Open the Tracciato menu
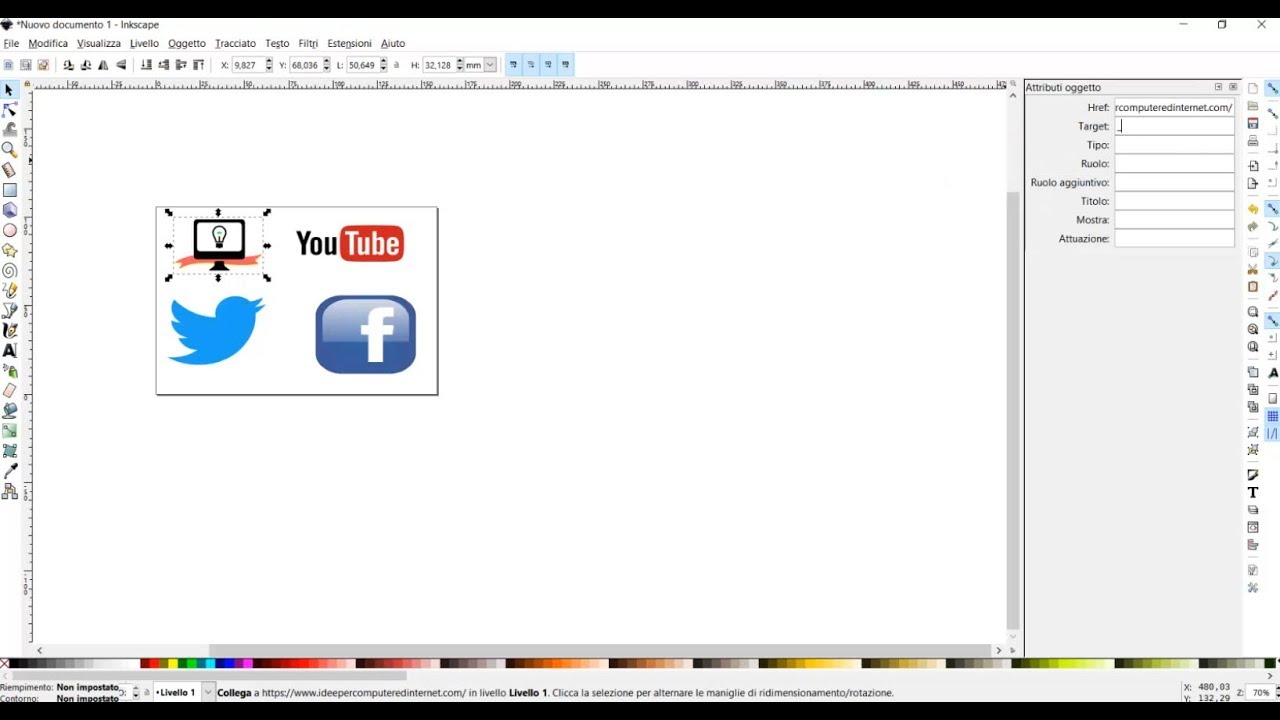Viewport: 1280px width, 720px height. click(235, 44)
